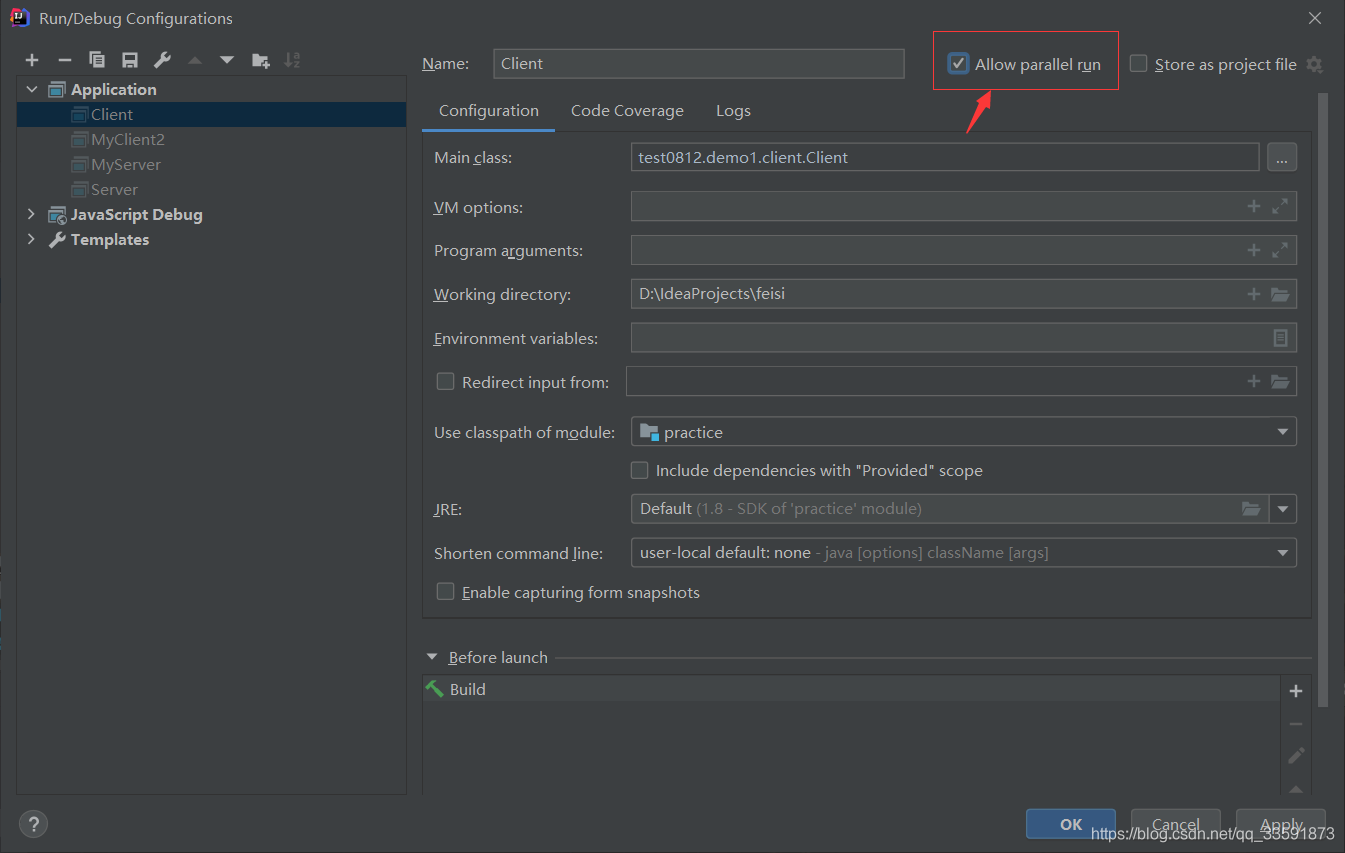Open gear icon next to Store as project file
Viewport: 1345px width, 853px height.
coord(1315,64)
